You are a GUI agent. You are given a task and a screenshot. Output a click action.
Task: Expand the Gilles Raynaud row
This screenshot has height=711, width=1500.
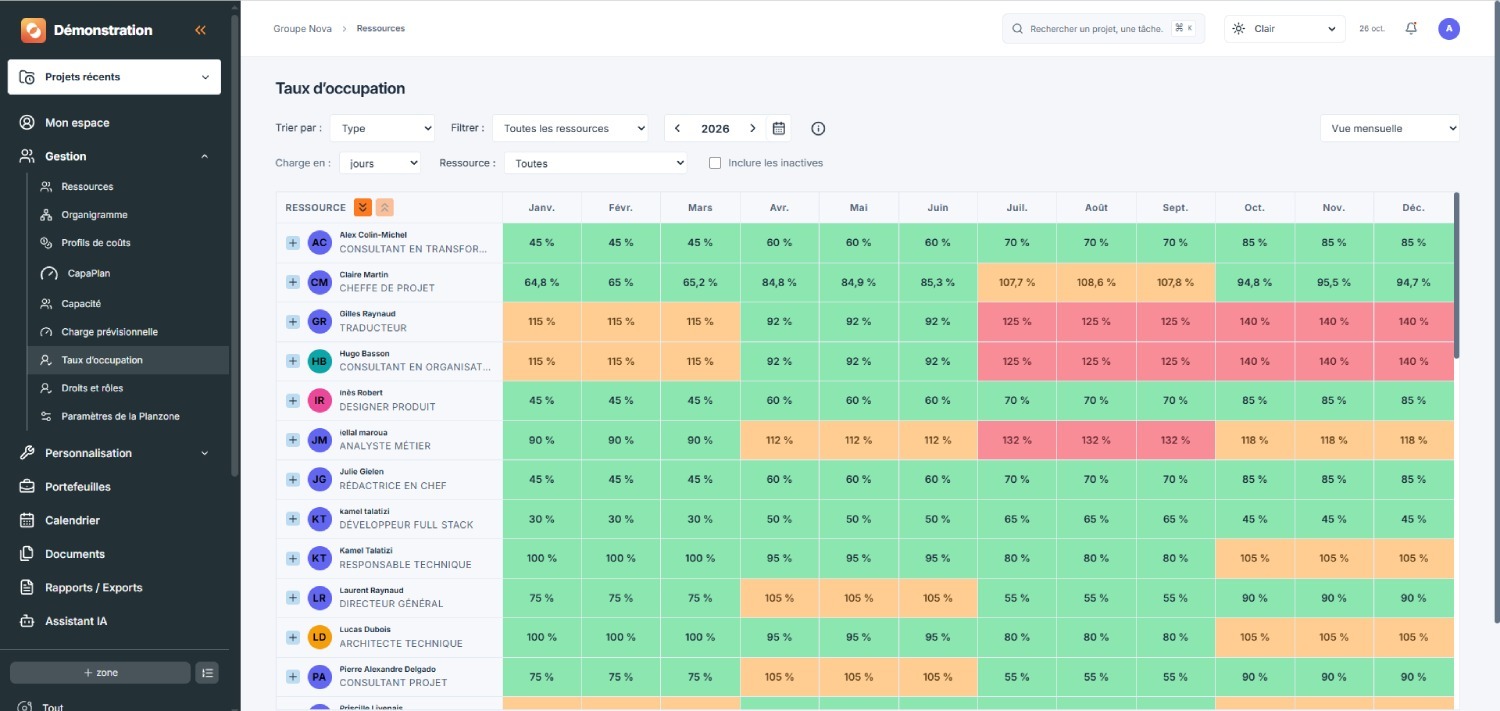293,321
